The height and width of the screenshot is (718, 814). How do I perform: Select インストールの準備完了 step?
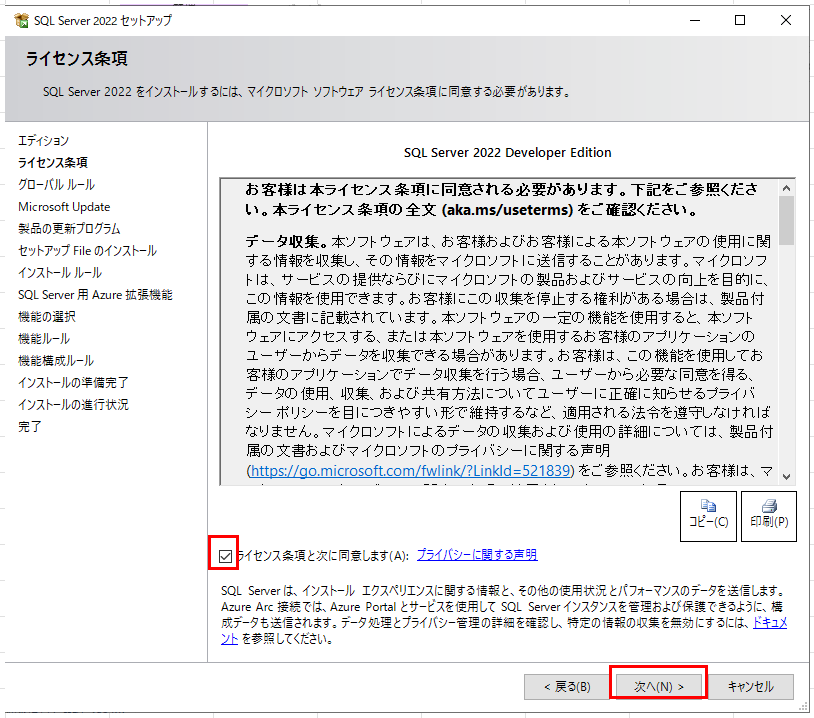(x=73, y=382)
